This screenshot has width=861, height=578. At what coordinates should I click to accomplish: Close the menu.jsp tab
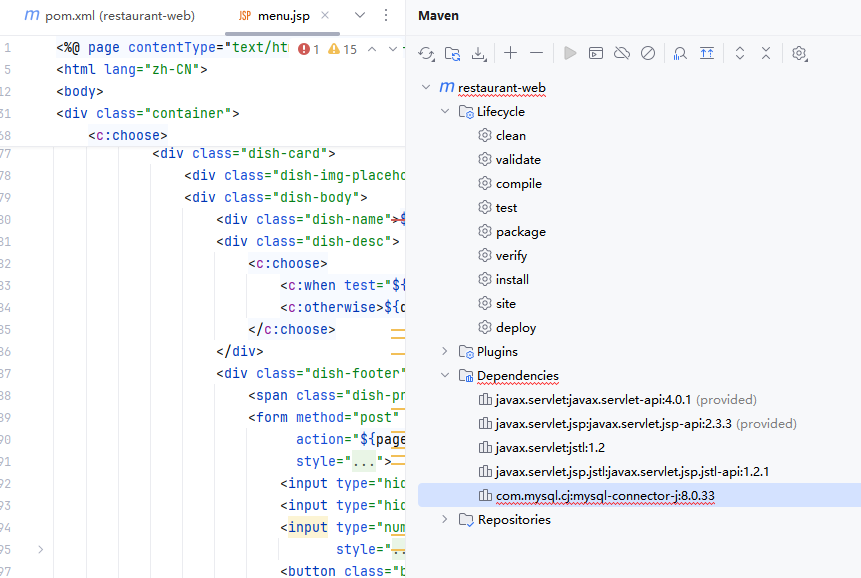[x=325, y=15]
